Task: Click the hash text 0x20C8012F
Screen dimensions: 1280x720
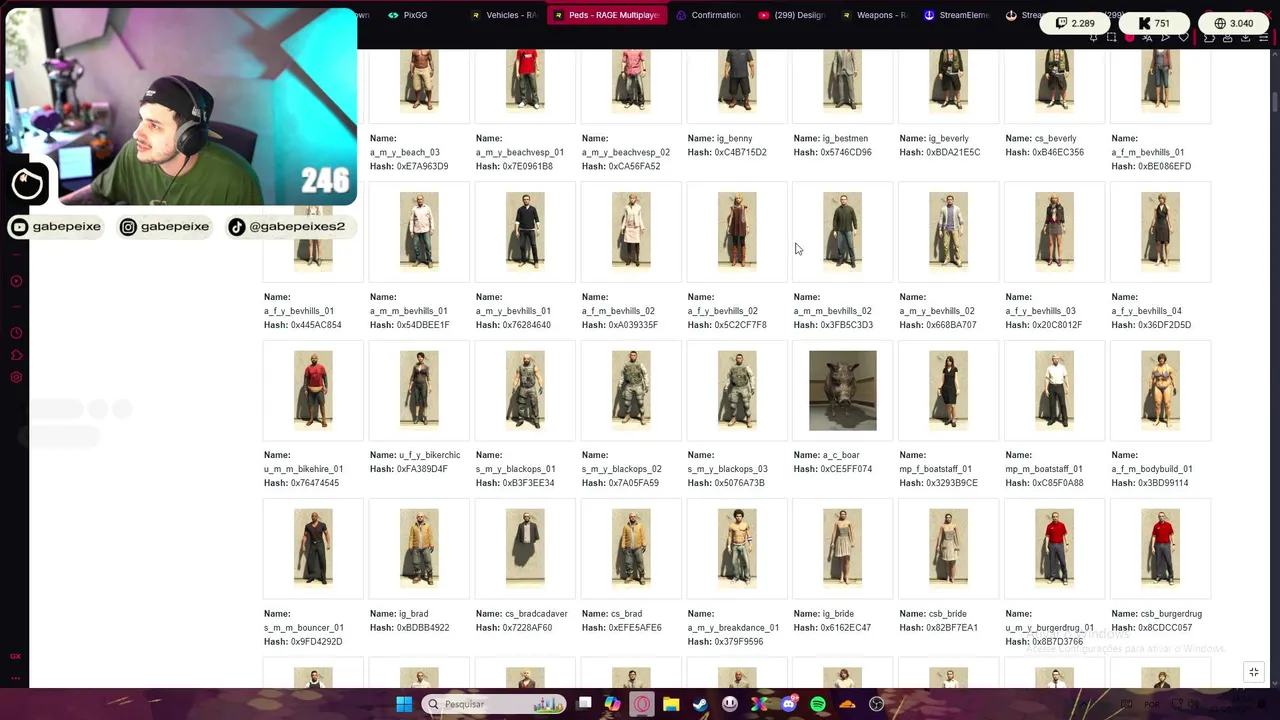Action: [x=1057, y=325]
